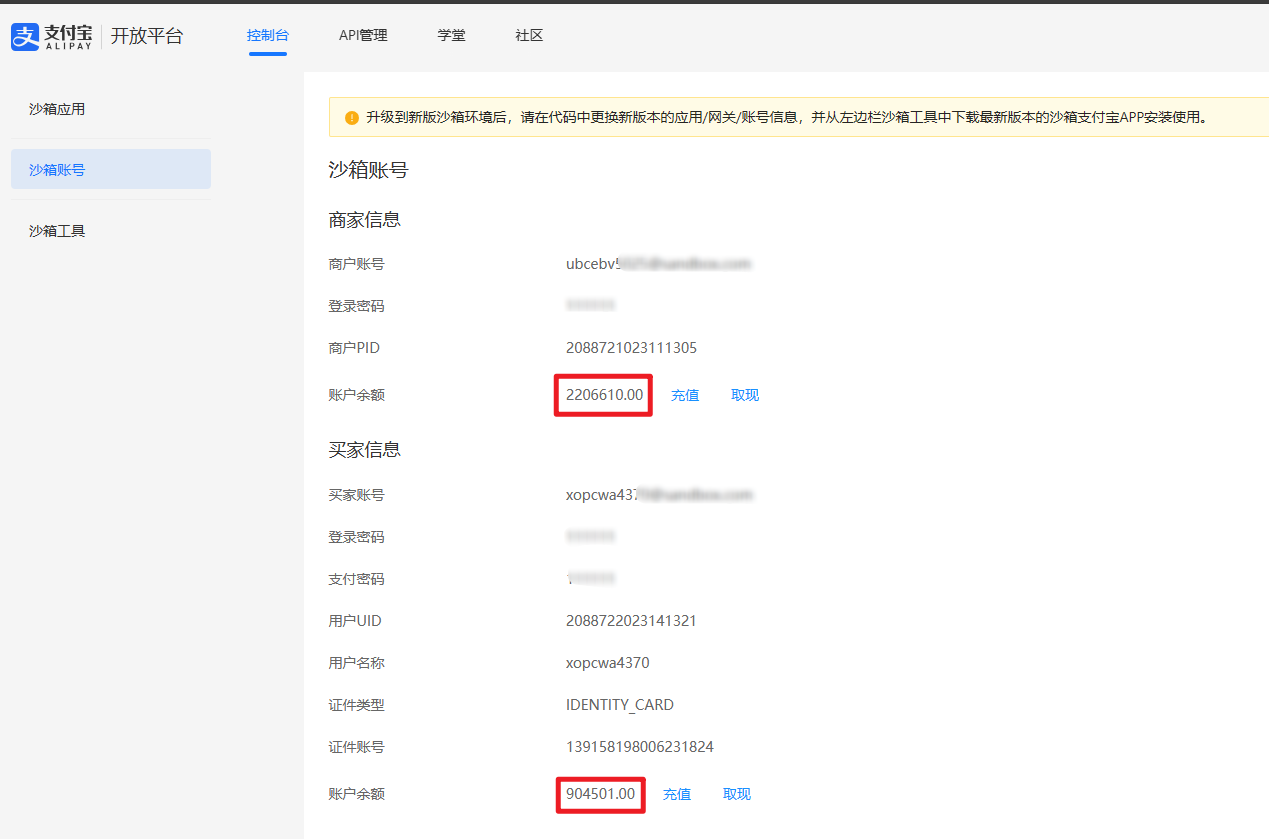
Task: Click ID number 139158198006231824
Action: click(x=640, y=747)
